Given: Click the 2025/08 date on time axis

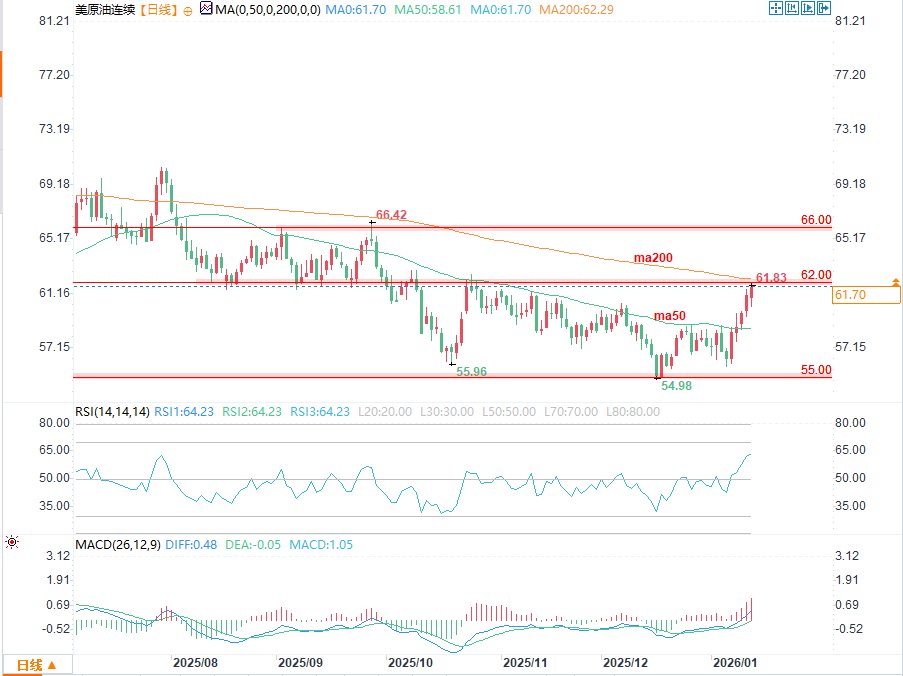Looking at the screenshot, I should 196,663.
